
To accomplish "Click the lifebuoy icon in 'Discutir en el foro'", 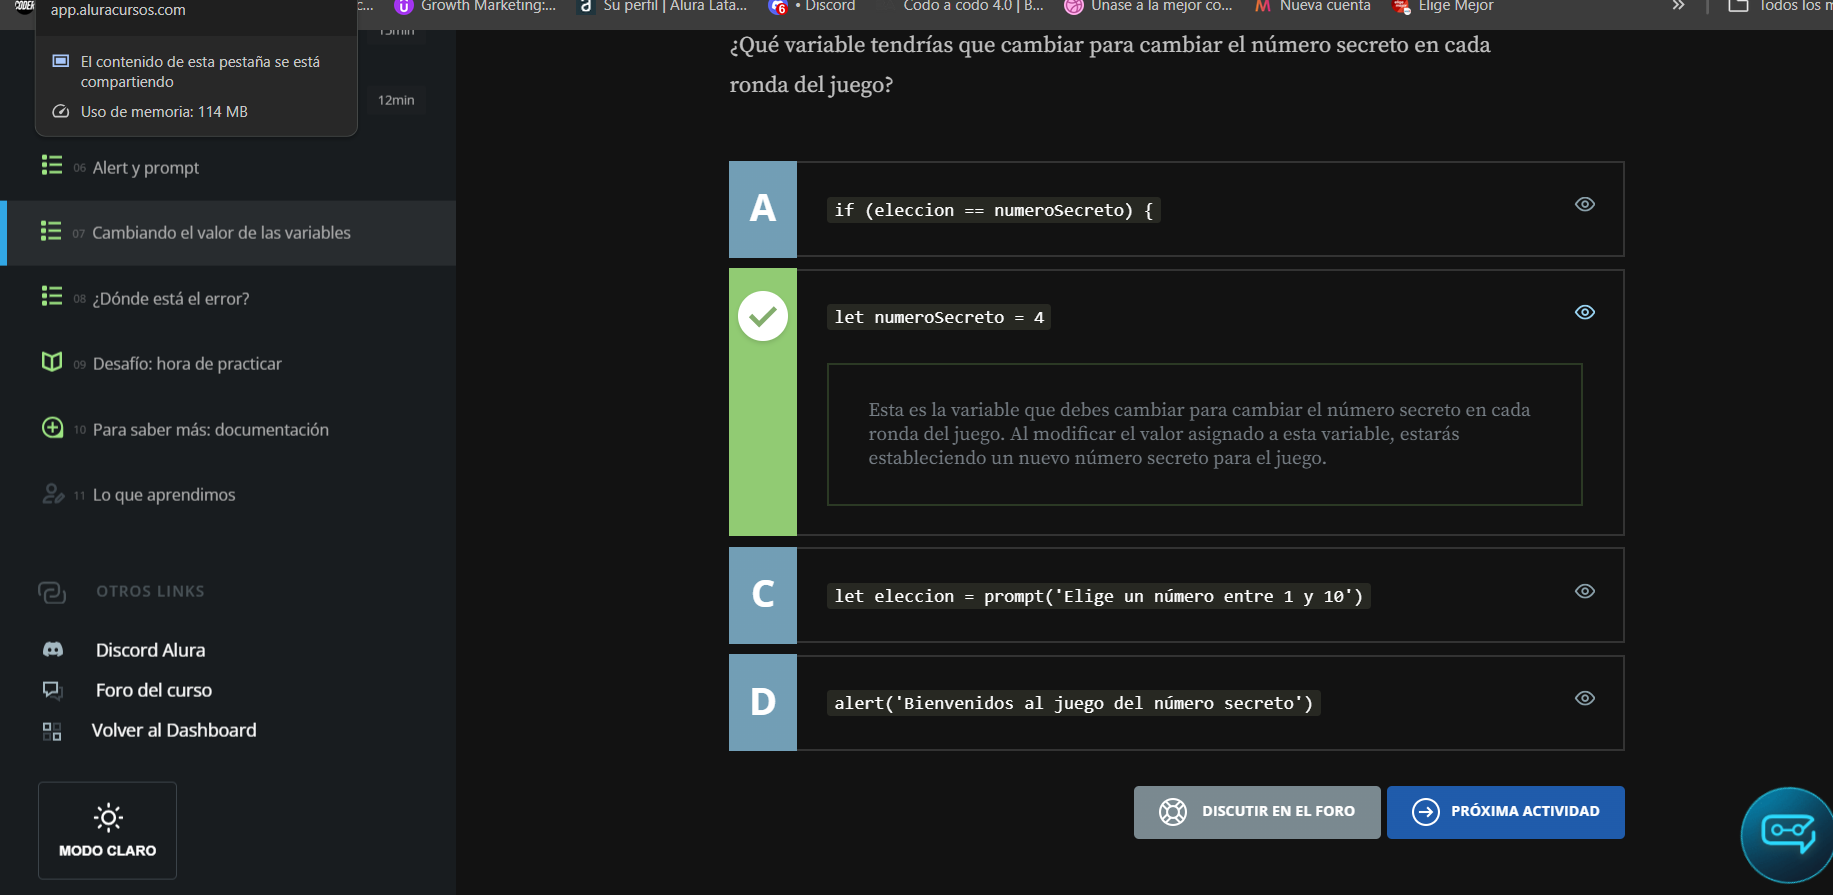I will coord(1172,811).
